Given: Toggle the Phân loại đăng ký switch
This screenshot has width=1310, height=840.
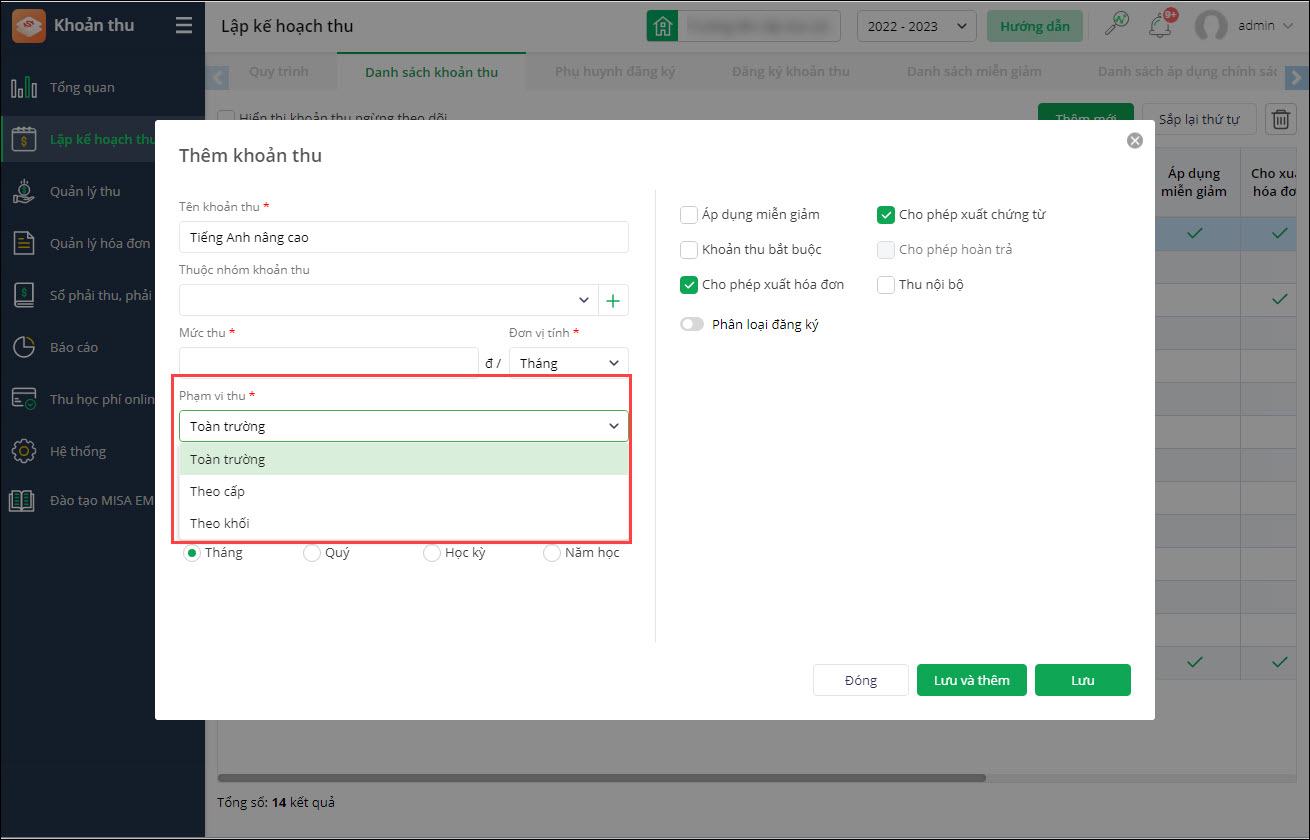Looking at the screenshot, I should pyautogui.click(x=692, y=324).
